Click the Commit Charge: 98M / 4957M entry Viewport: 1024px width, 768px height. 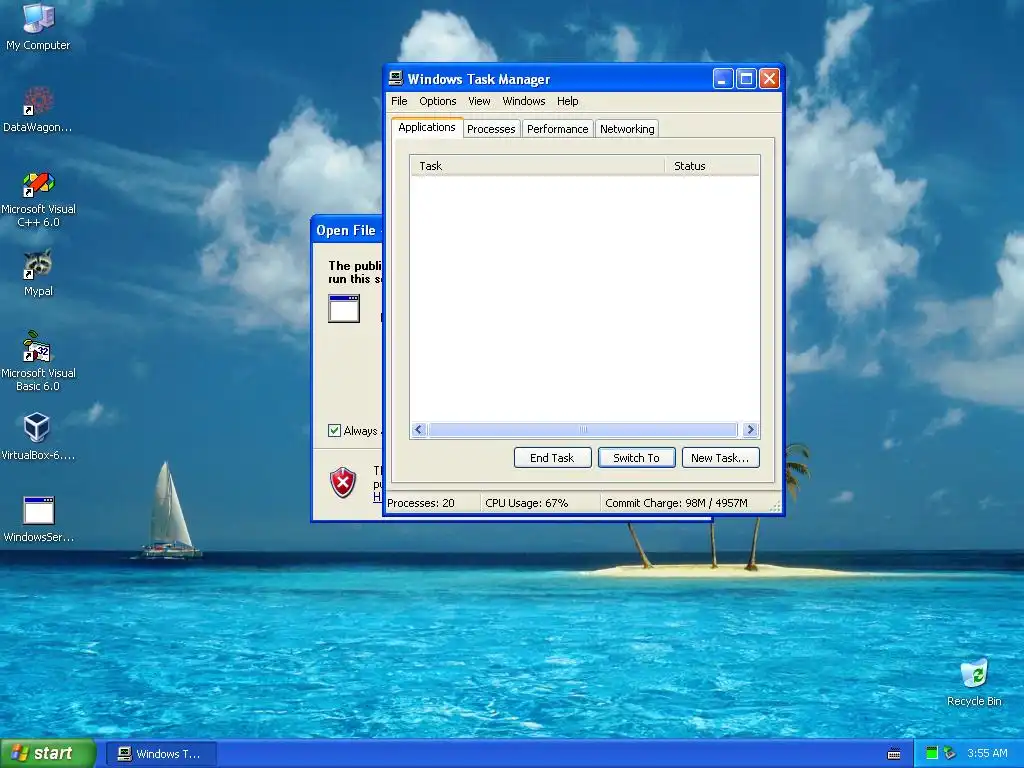pos(686,503)
